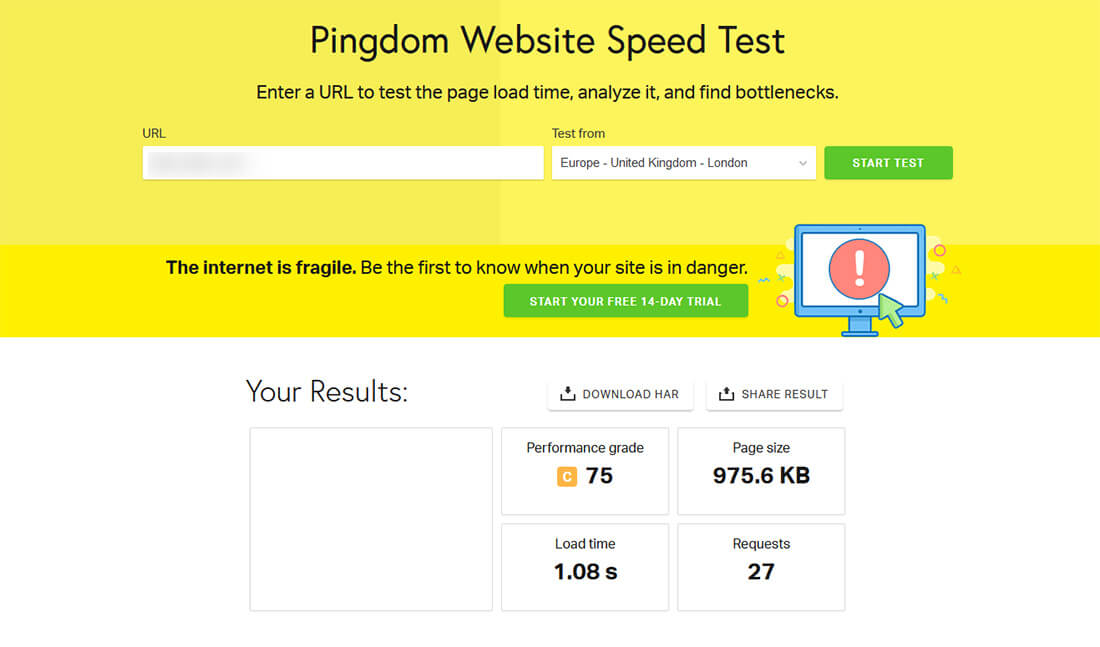
Task: Click inside the URL input field
Action: pos(343,162)
